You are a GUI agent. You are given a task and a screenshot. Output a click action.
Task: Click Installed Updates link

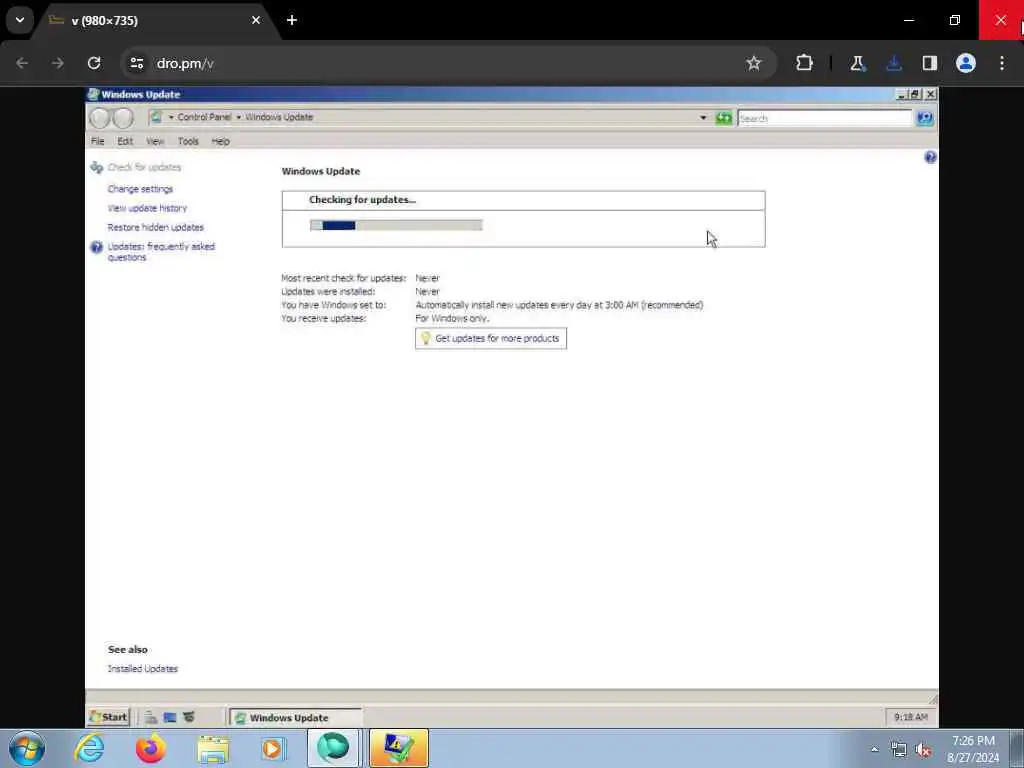coord(142,669)
